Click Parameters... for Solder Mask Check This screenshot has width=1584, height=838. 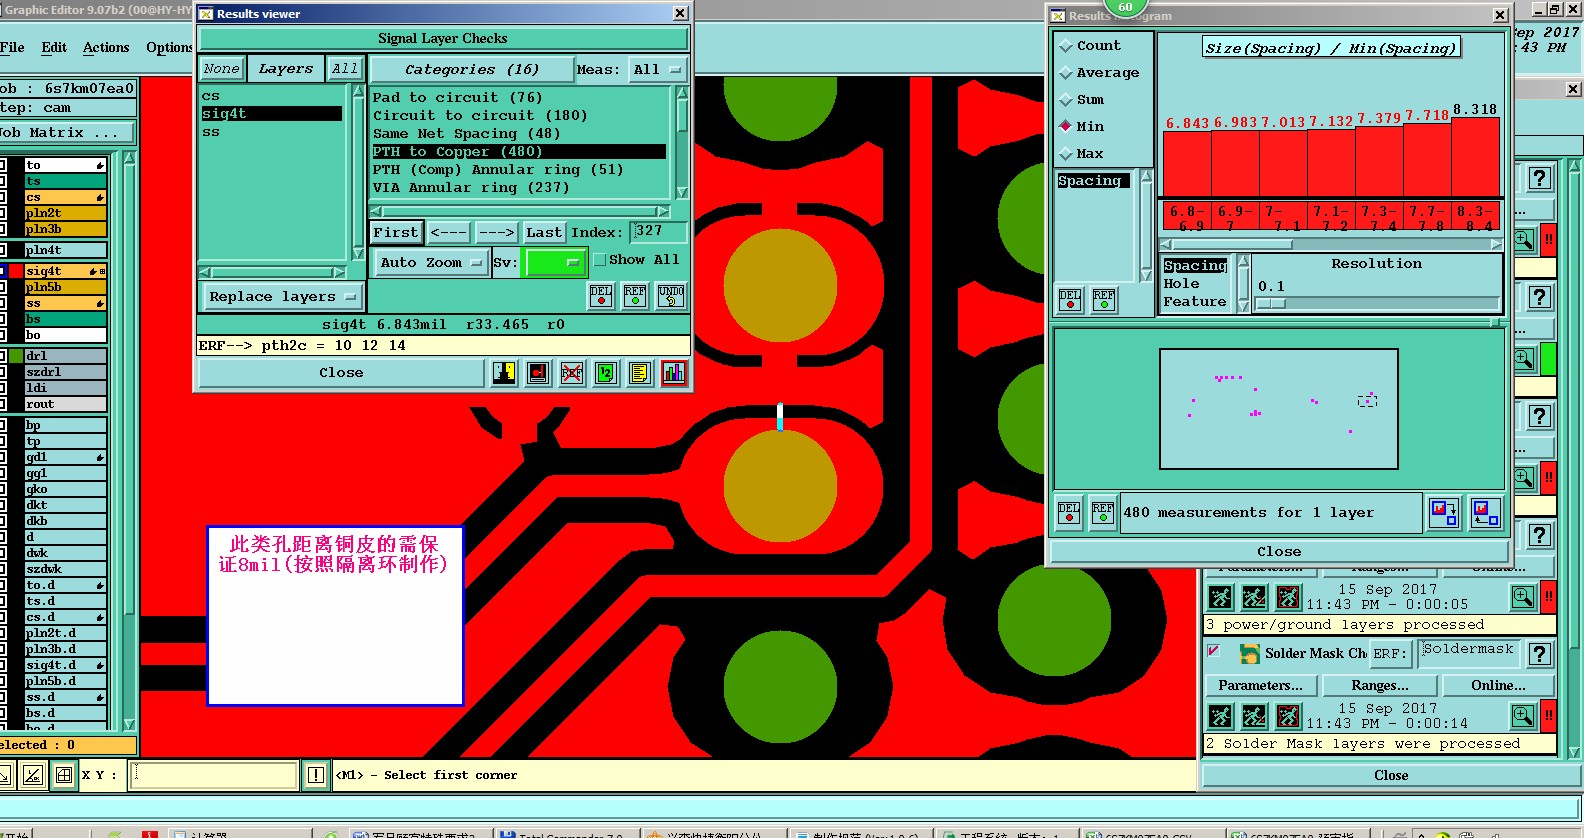point(1260,686)
